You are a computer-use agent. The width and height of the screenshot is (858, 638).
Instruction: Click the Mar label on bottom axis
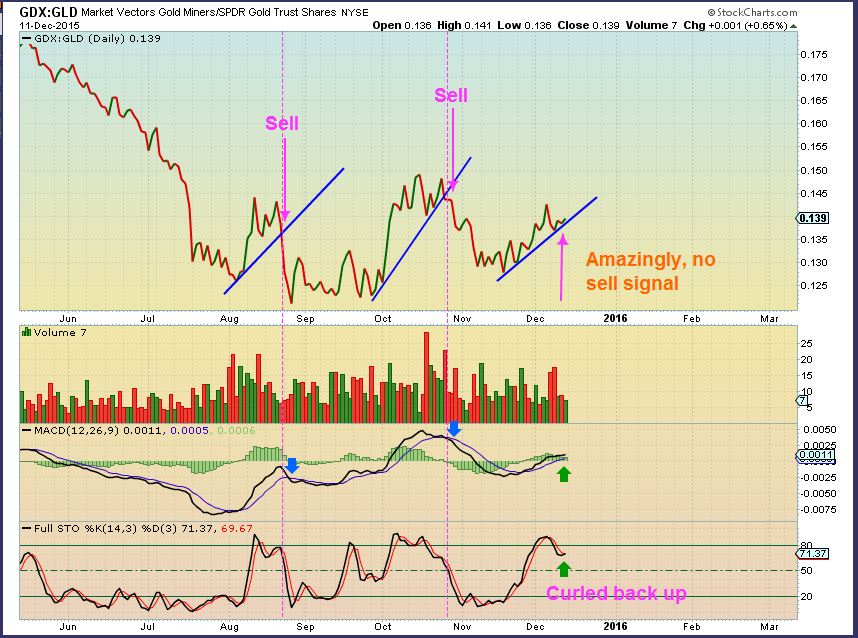pos(769,627)
